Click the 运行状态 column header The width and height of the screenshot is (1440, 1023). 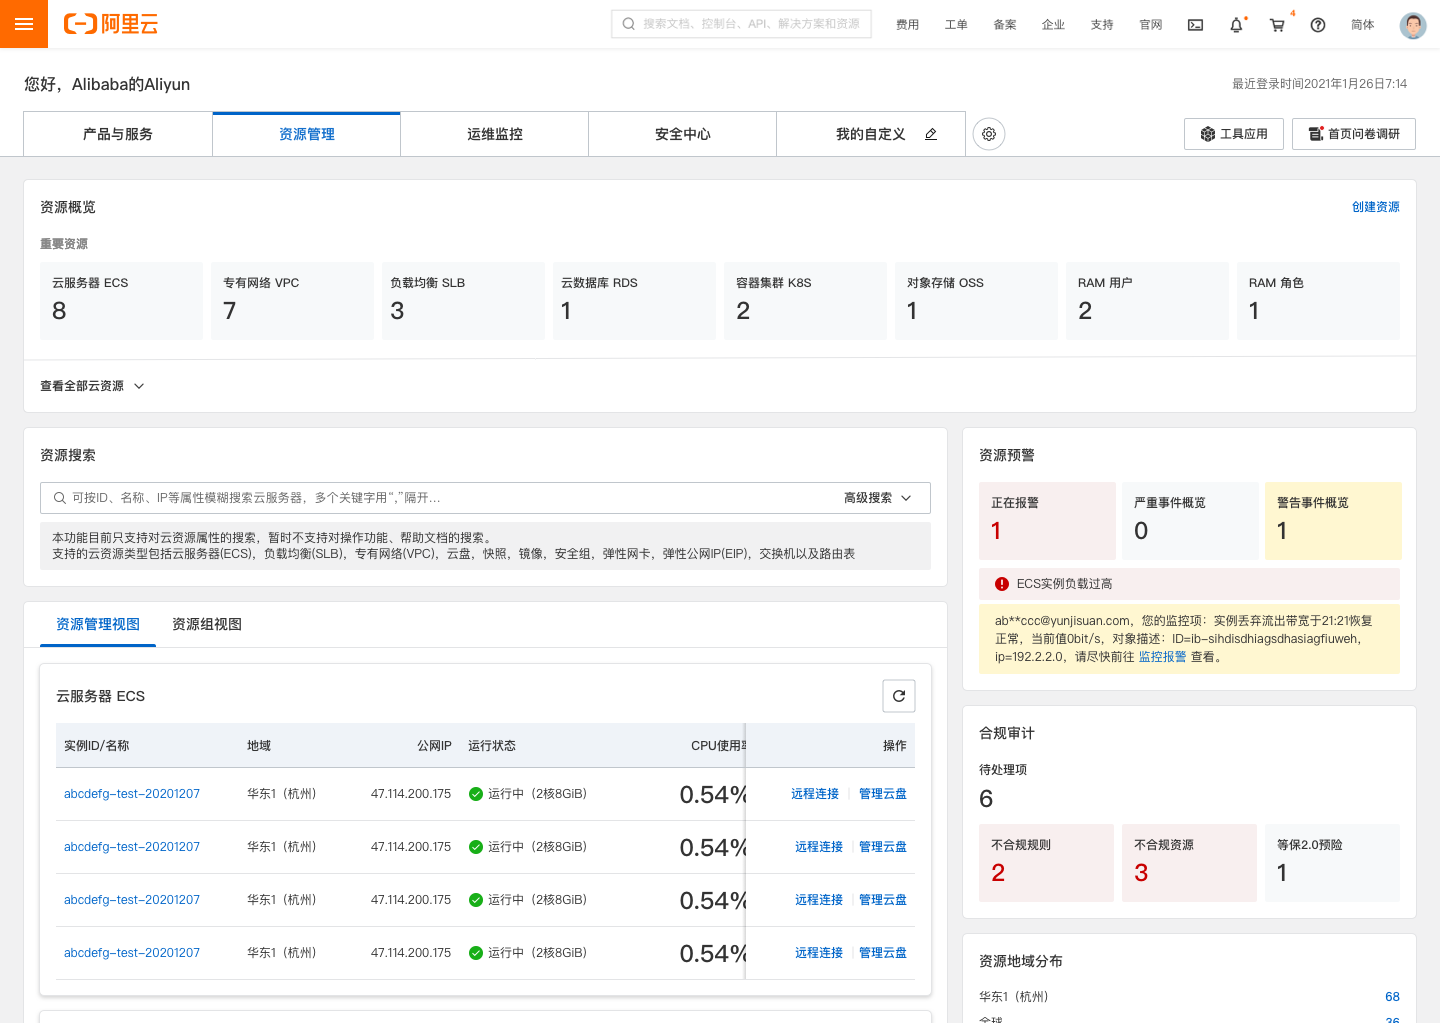(x=492, y=746)
